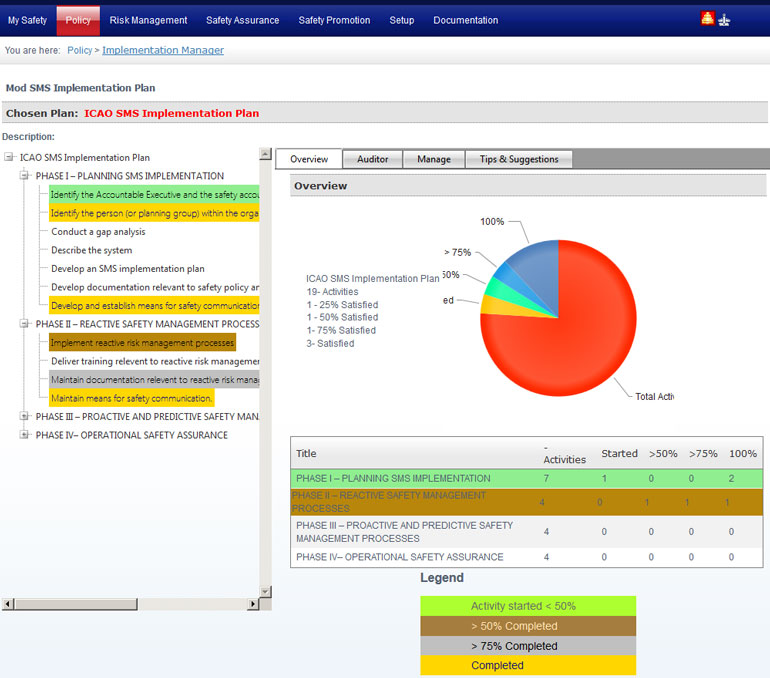This screenshot has width=770, height=678.
Task: Open the My Safety menu
Action: pos(28,20)
